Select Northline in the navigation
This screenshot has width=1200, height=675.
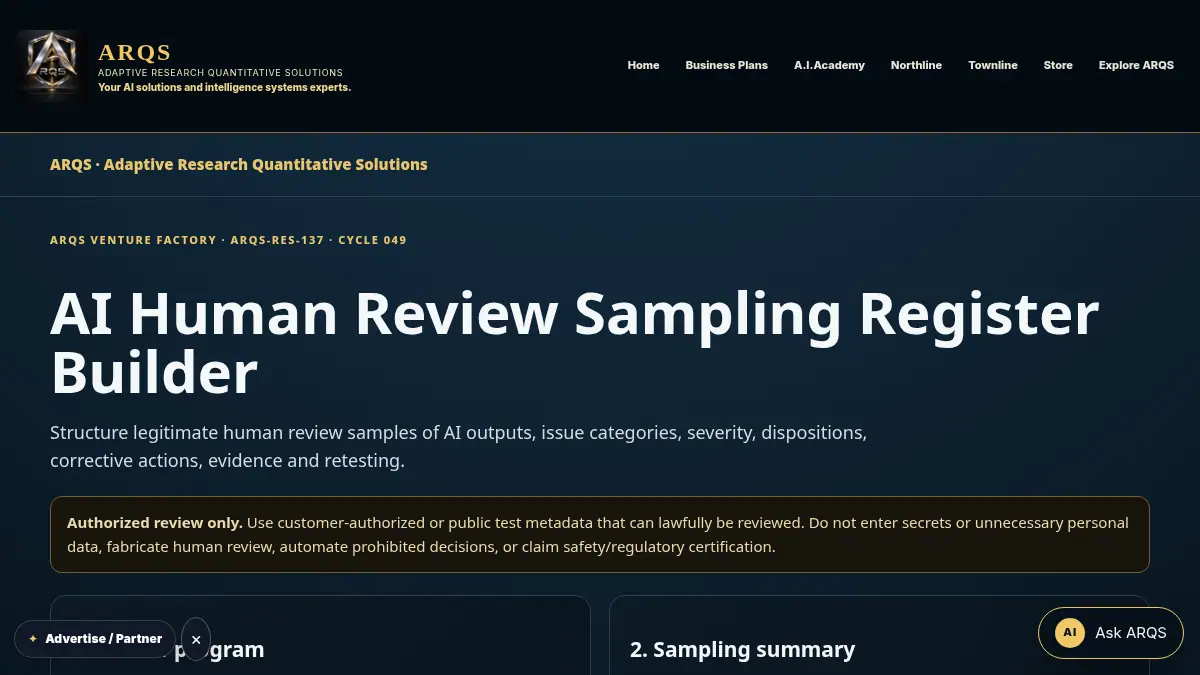pos(916,65)
